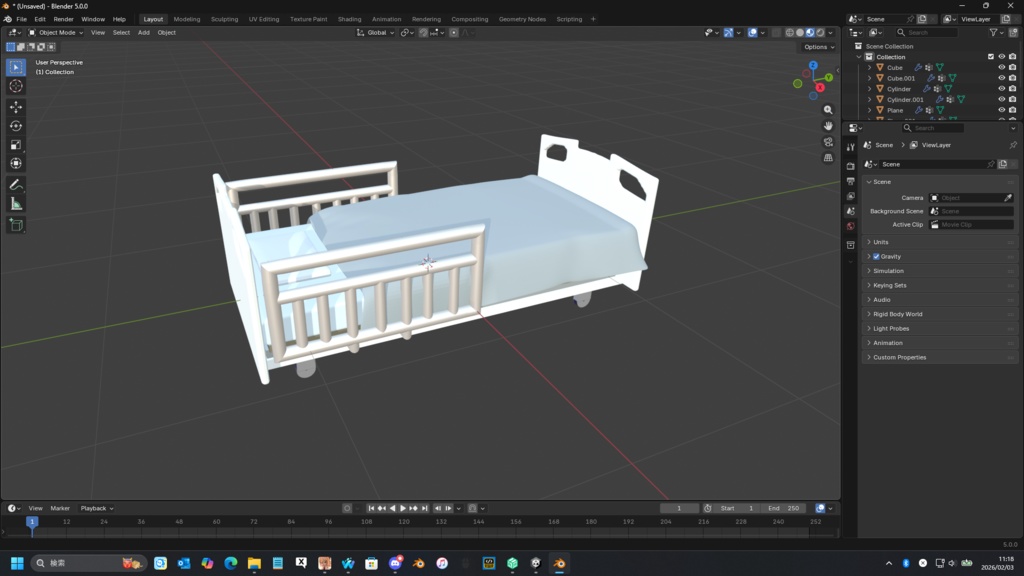This screenshot has width=1024, height=576.
Task: Select the Cursor tool
Action: (x=15, y=86)
